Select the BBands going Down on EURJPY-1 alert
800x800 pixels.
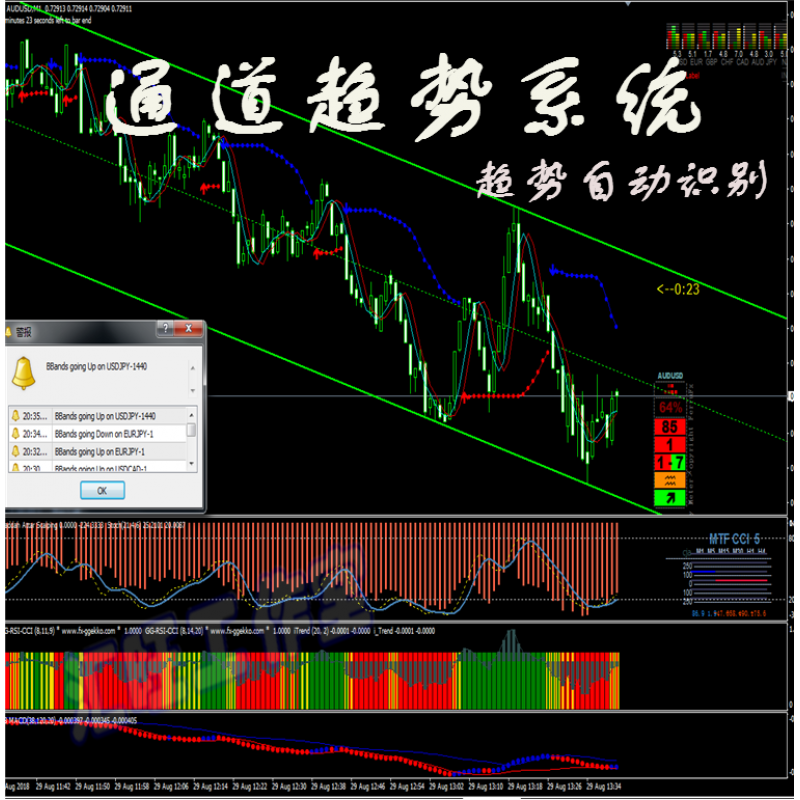(100, 433)
